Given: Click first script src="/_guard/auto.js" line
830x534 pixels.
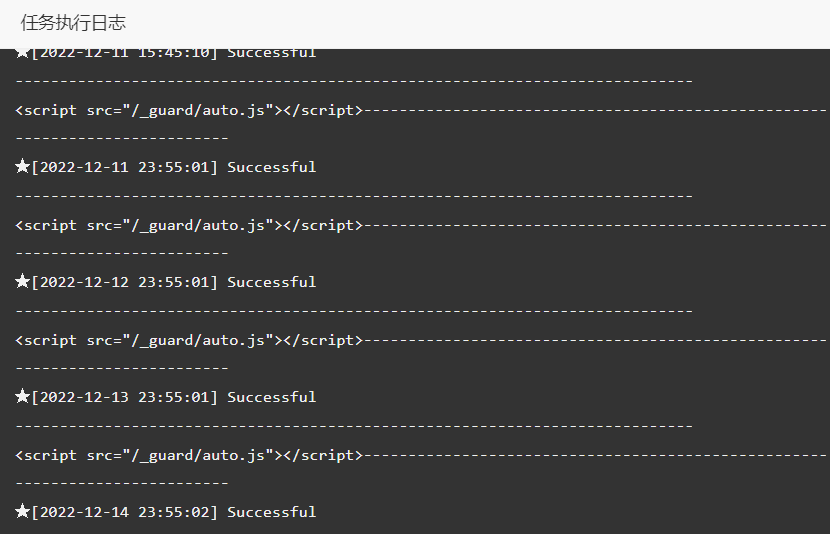Looking at the screenshot, I should click(189, 110).
